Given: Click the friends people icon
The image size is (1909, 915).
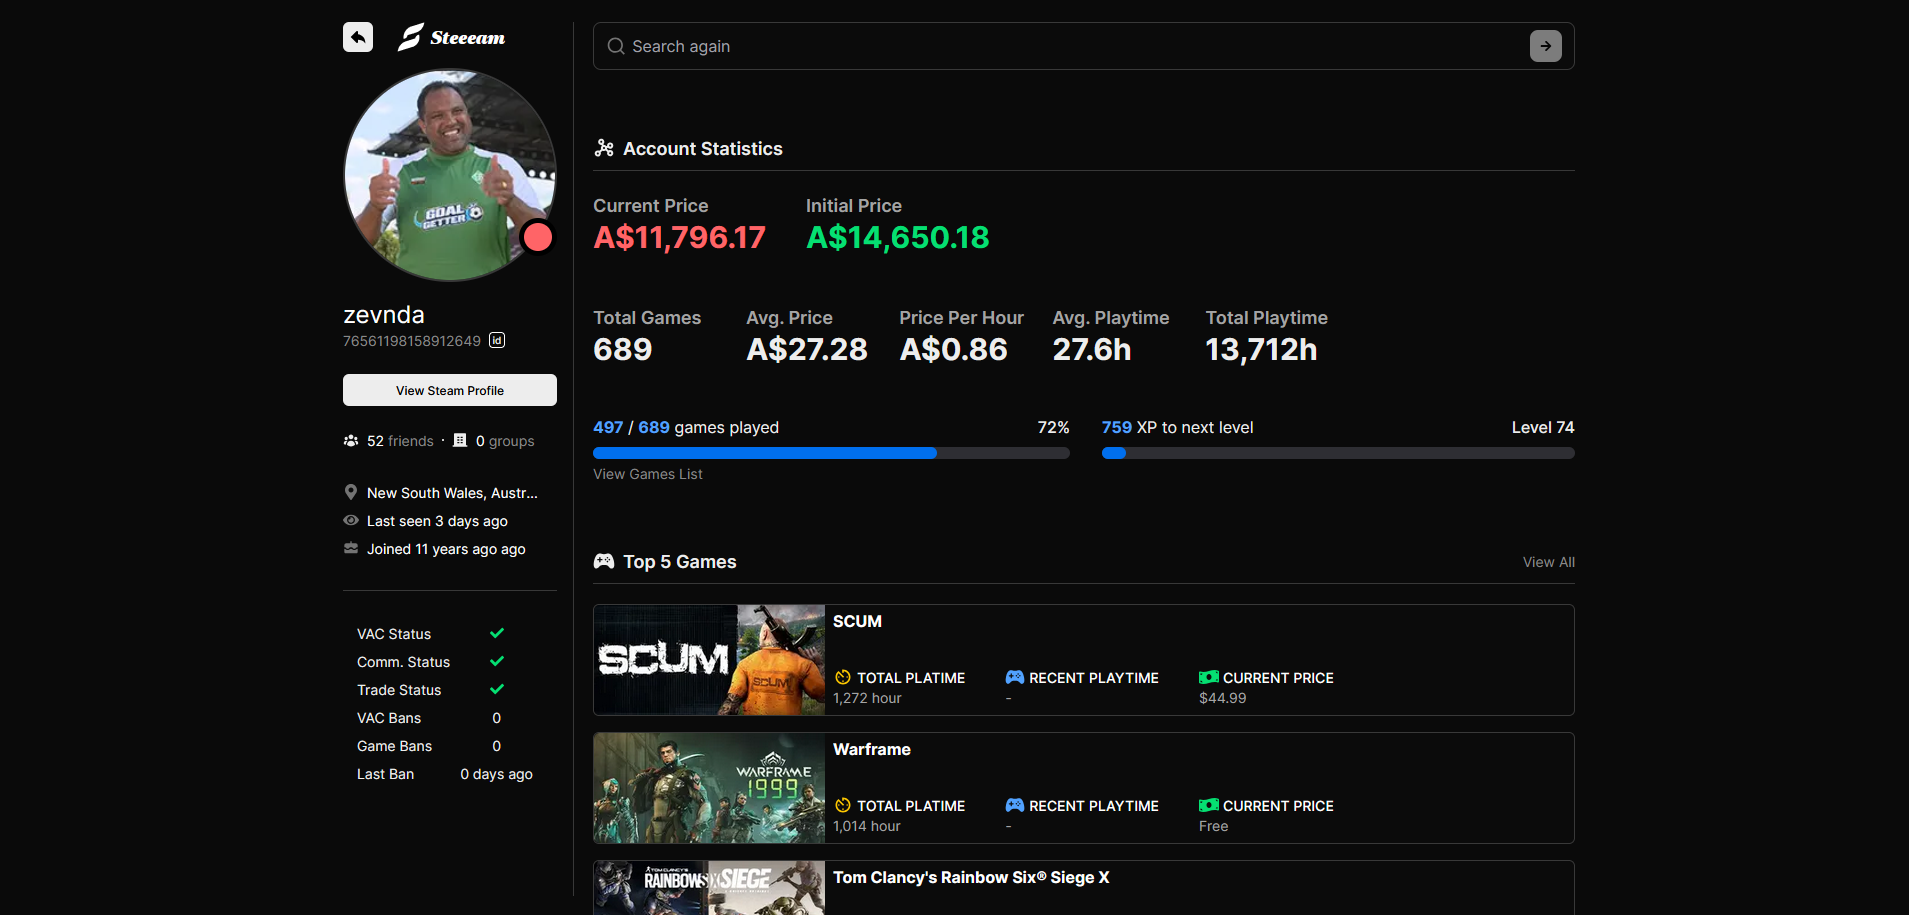Looking at the screenshot, I should tap(351, 440).
